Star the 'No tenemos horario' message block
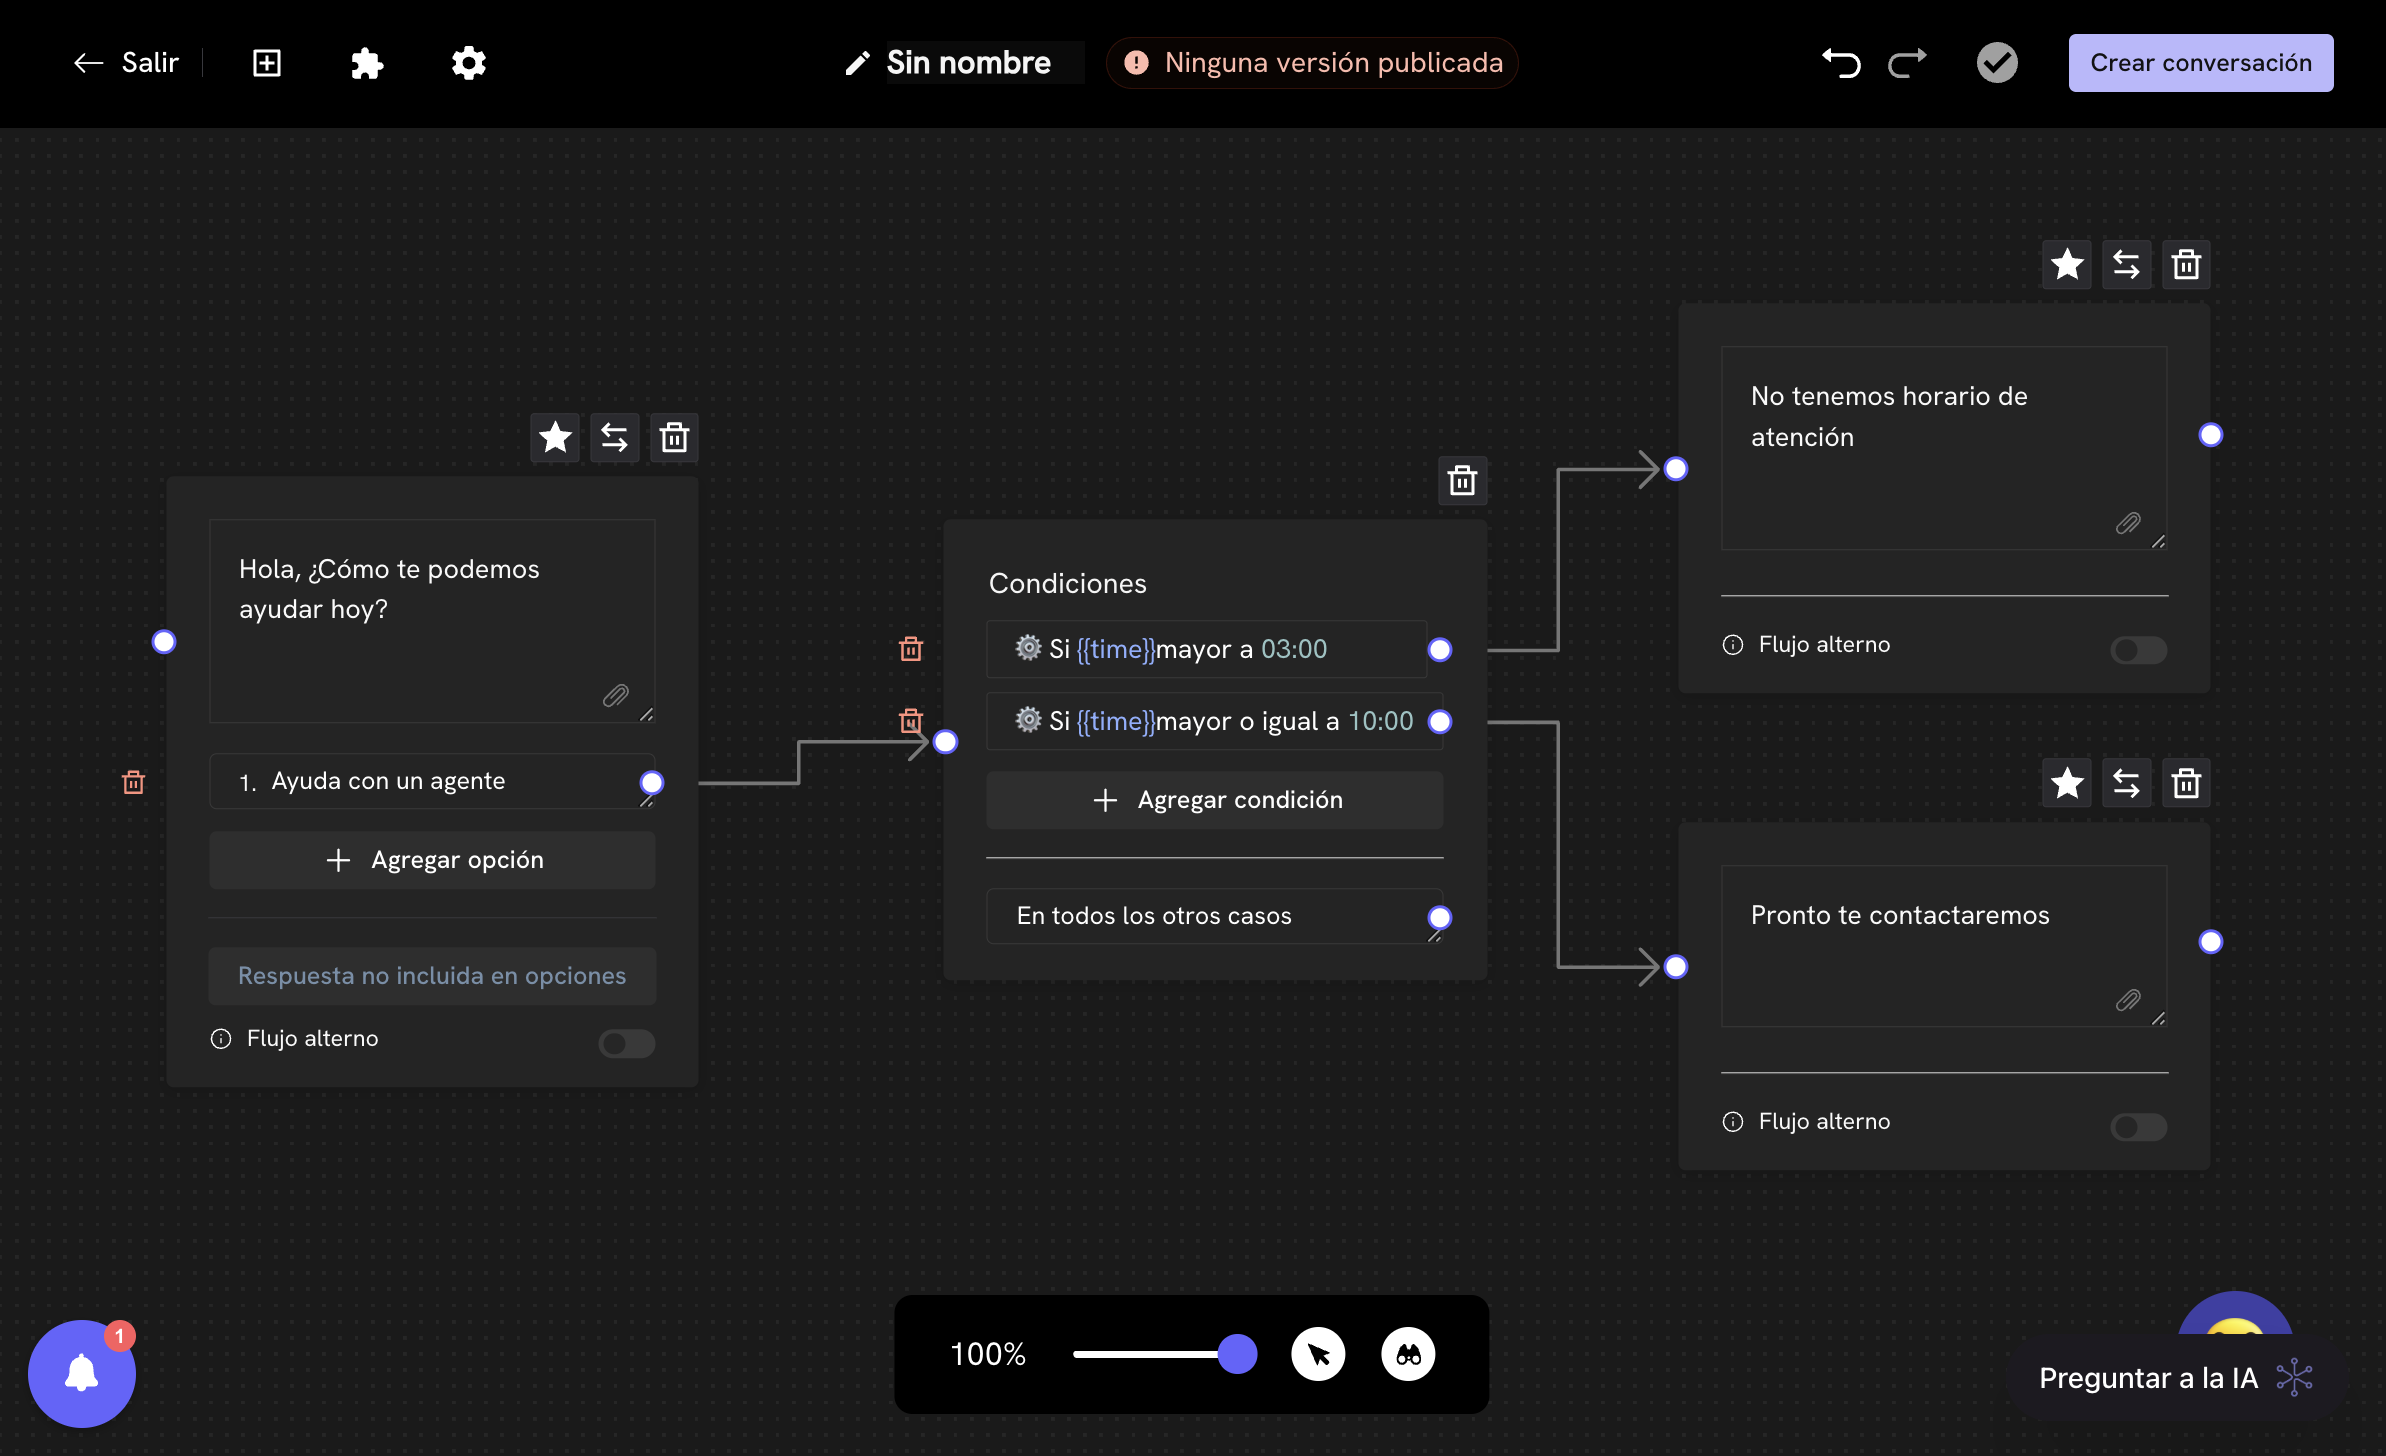This screenshot has height=1456, width=2386. pos(2067,265)
